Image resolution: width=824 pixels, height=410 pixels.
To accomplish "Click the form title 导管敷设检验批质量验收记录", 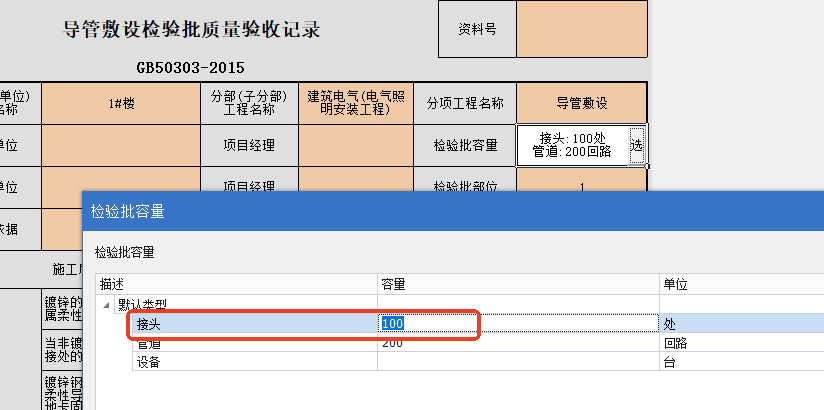I will (x=191, y=29).
